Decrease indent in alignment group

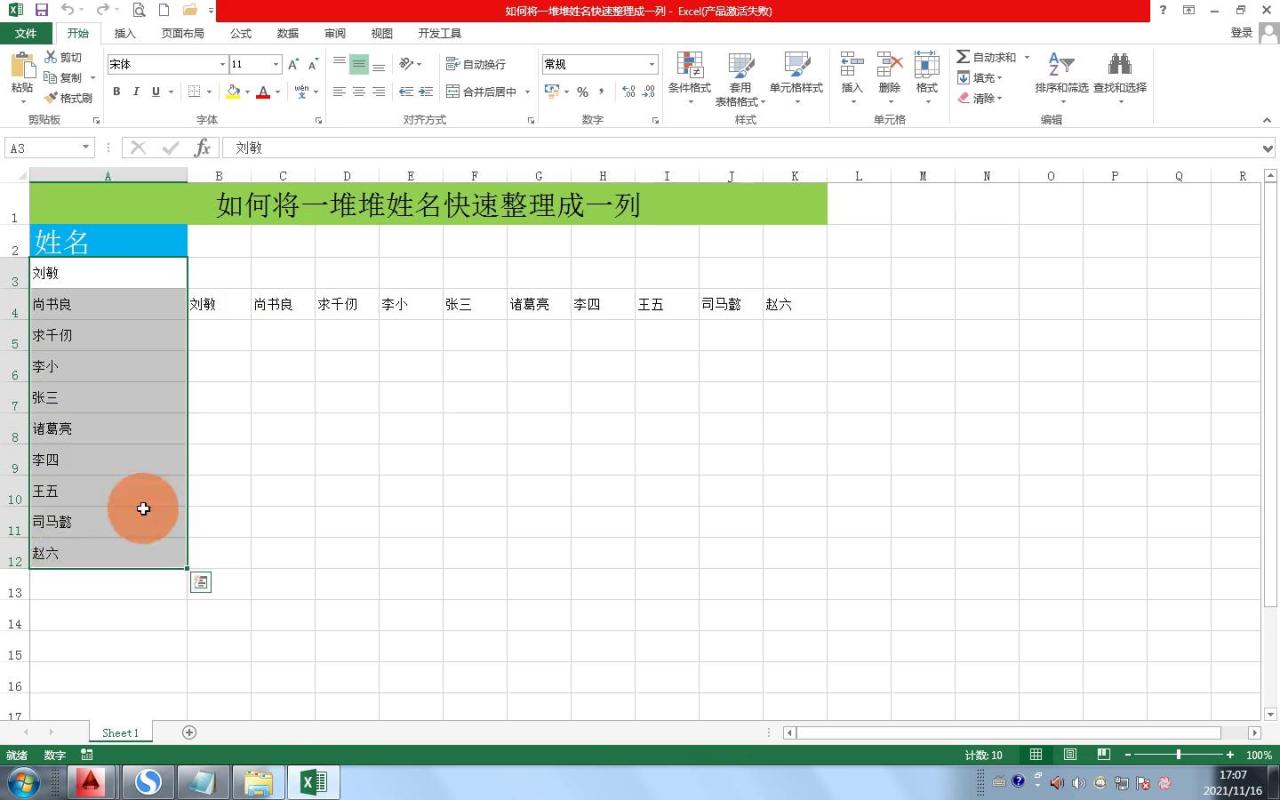(406, 92)
